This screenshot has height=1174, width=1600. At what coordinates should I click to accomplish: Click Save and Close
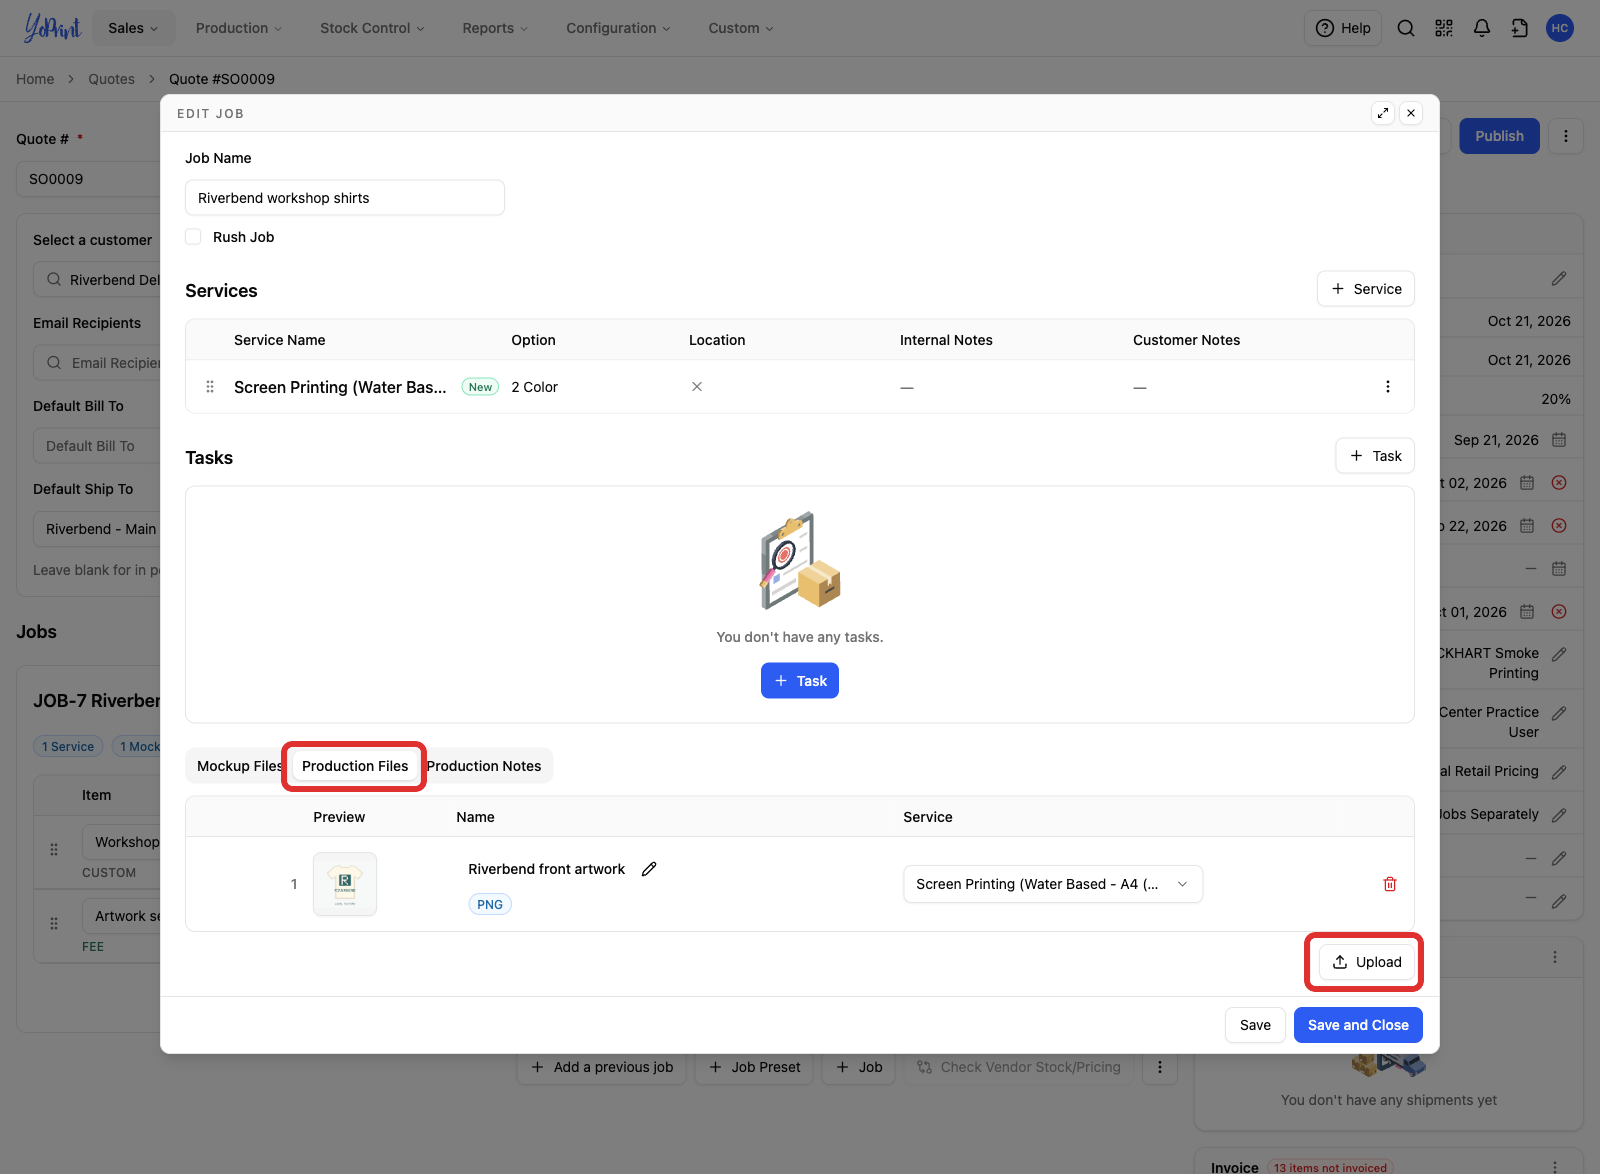[x=1358, y=1025]
